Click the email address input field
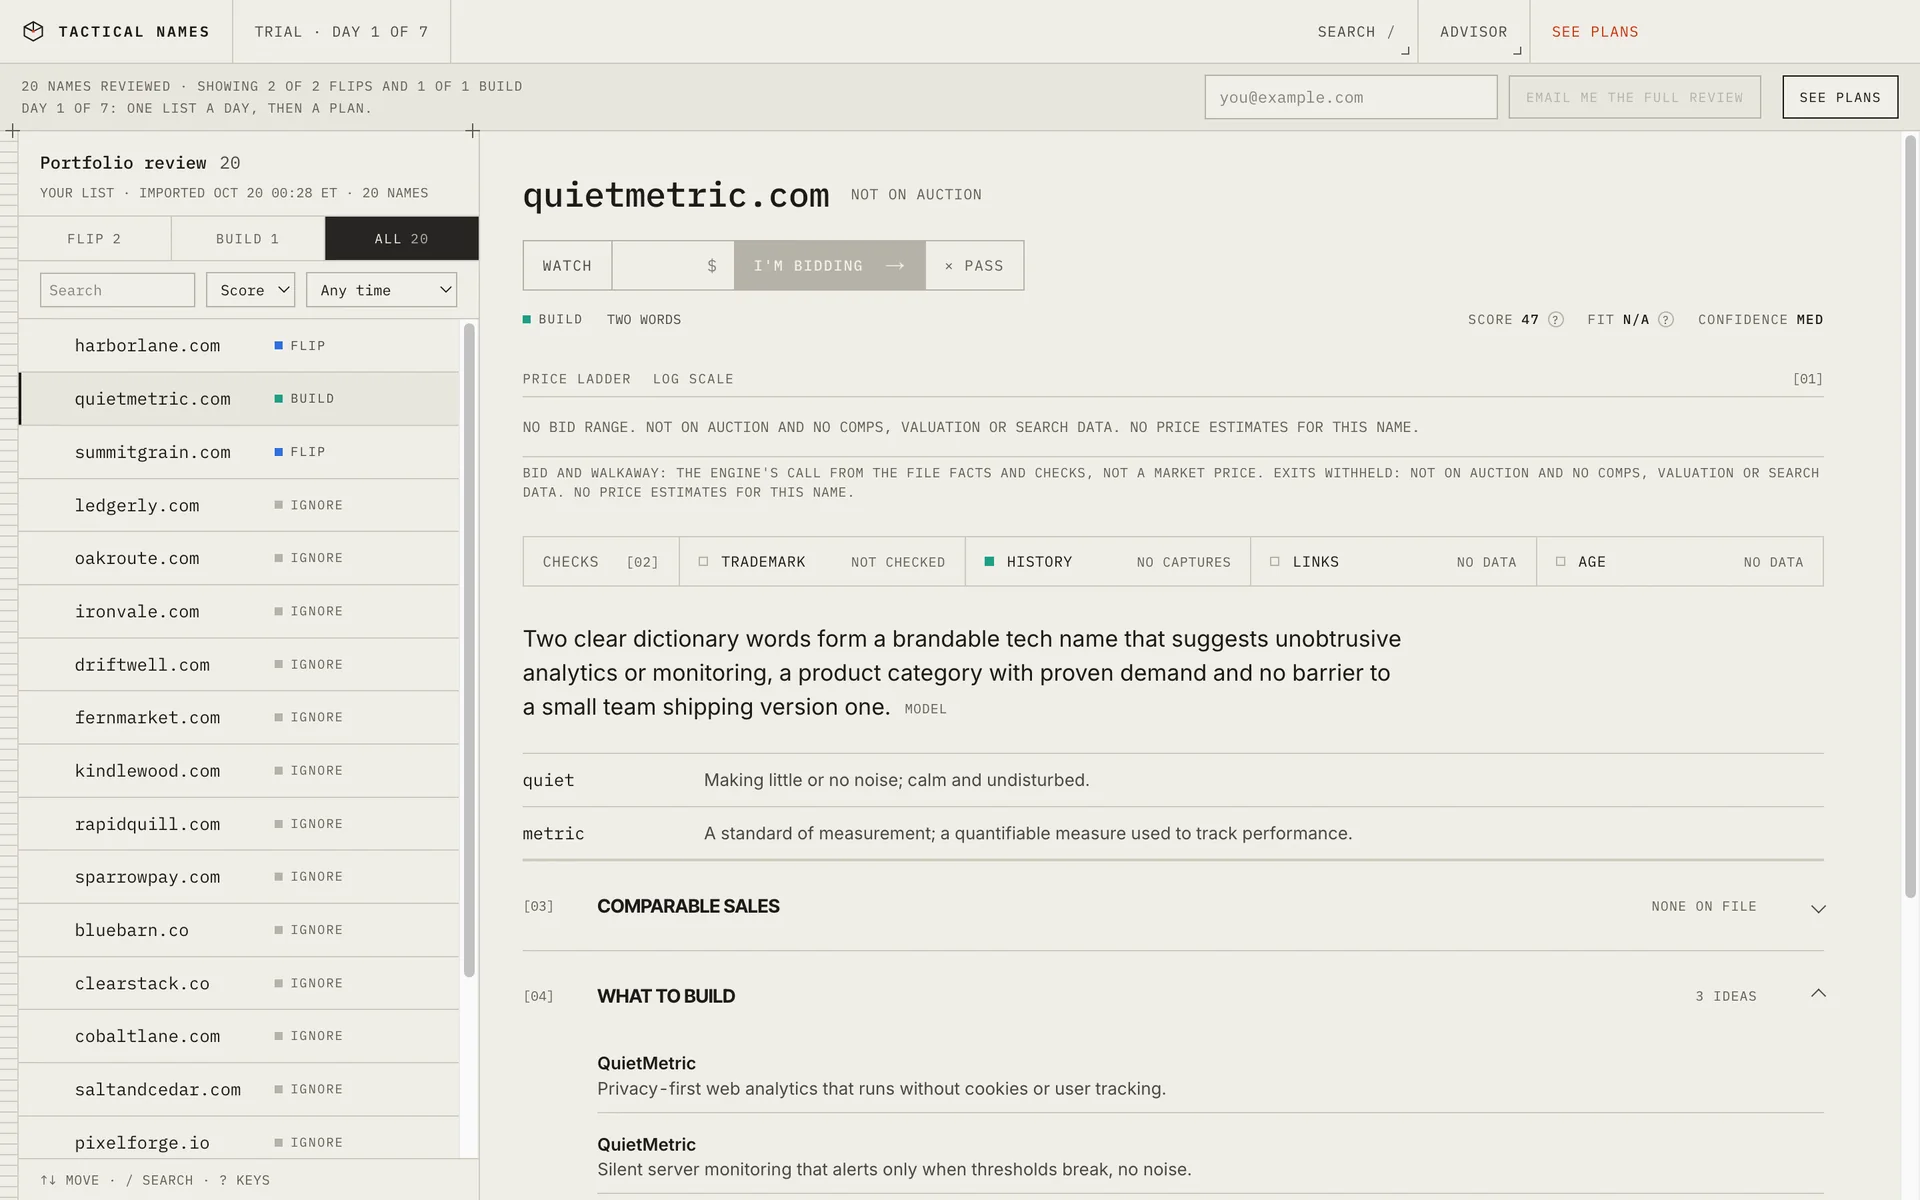Viewport: 1920px width, 1200px height. [x=1351, y=97]
